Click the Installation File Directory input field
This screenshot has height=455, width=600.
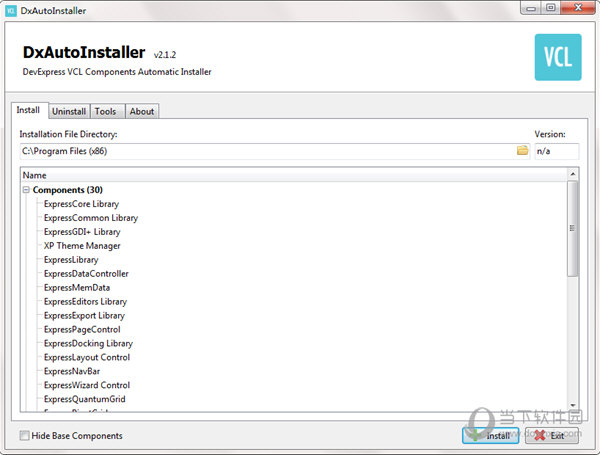[275, 151]
